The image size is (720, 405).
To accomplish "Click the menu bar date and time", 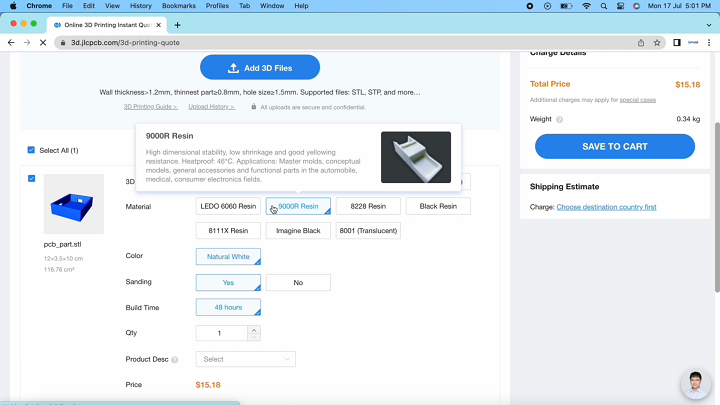I will click(x=679, y=6).
